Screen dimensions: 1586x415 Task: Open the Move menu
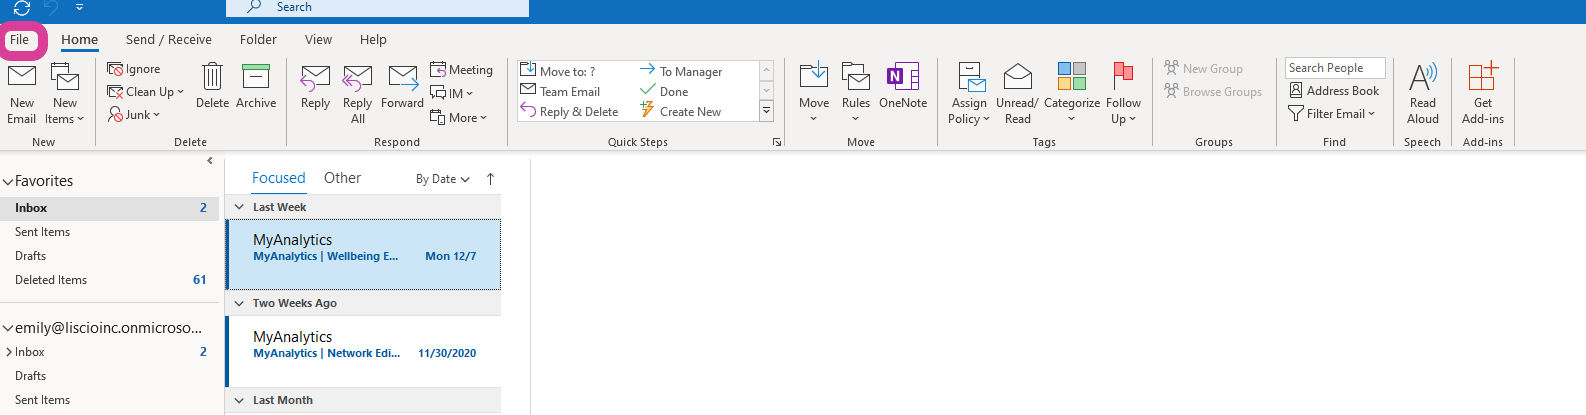(814, 94)
